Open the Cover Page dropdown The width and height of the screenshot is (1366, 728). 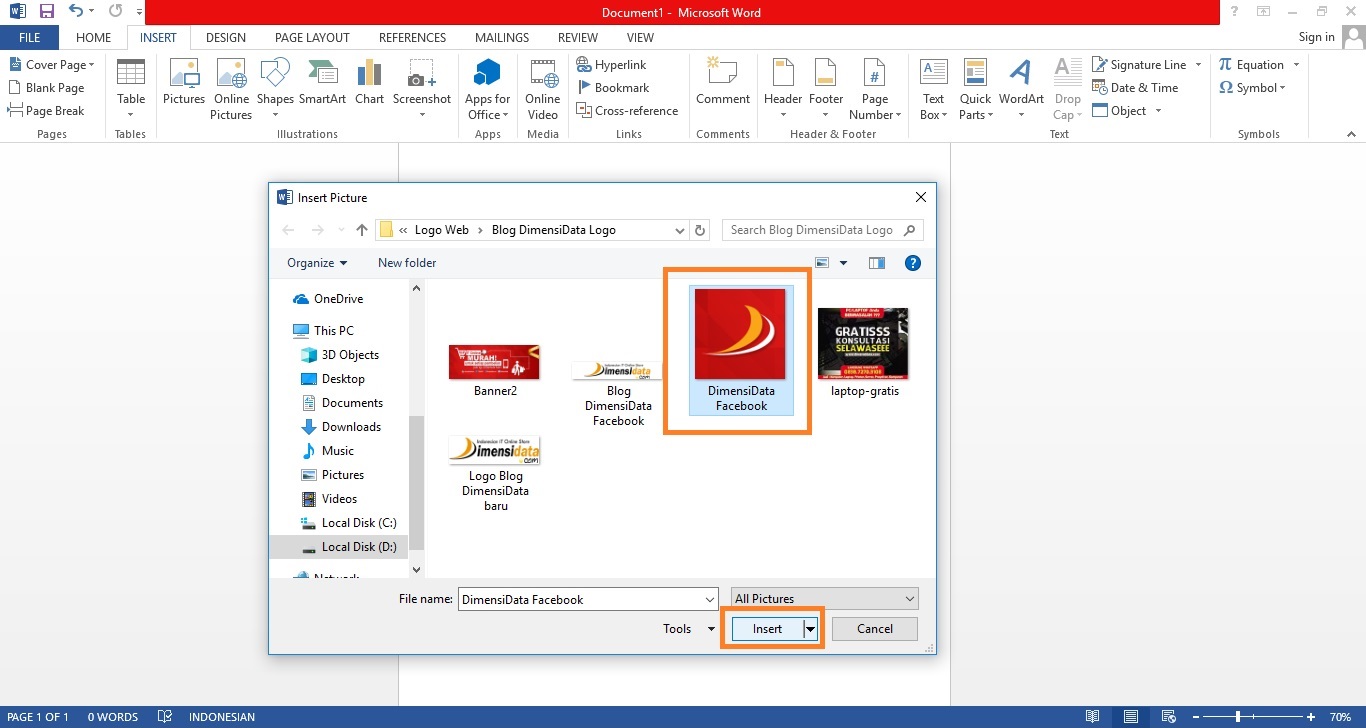coord(52,64)
